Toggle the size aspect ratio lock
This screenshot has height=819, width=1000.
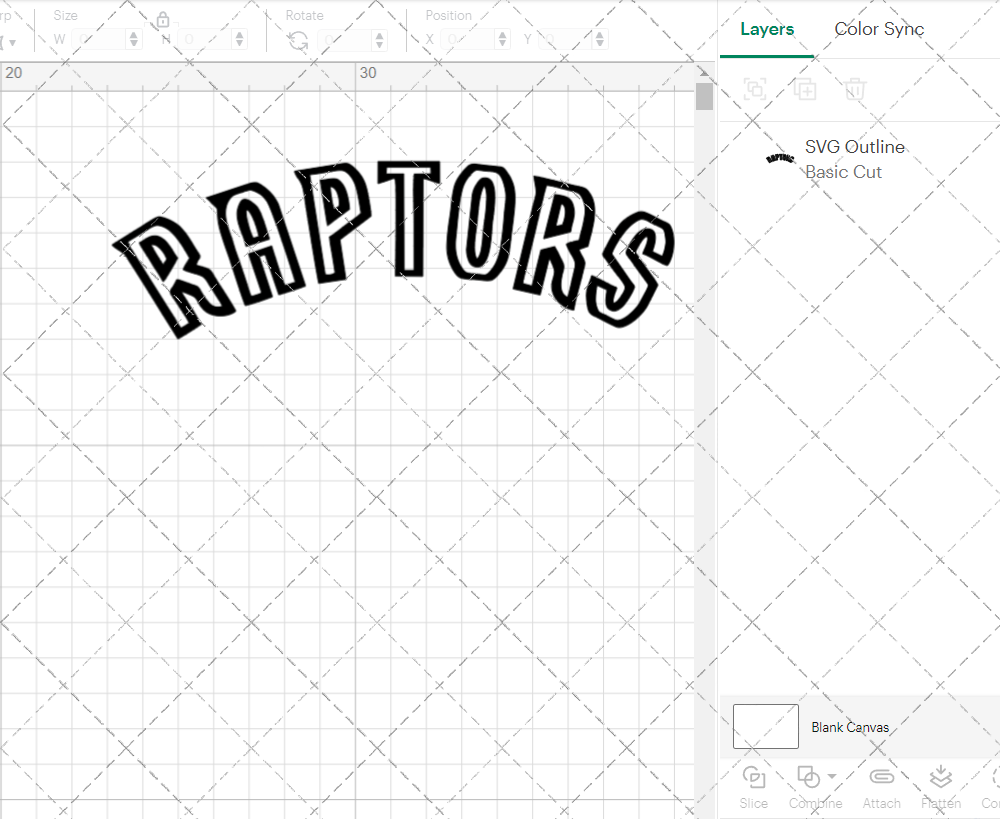click(163, 19)
